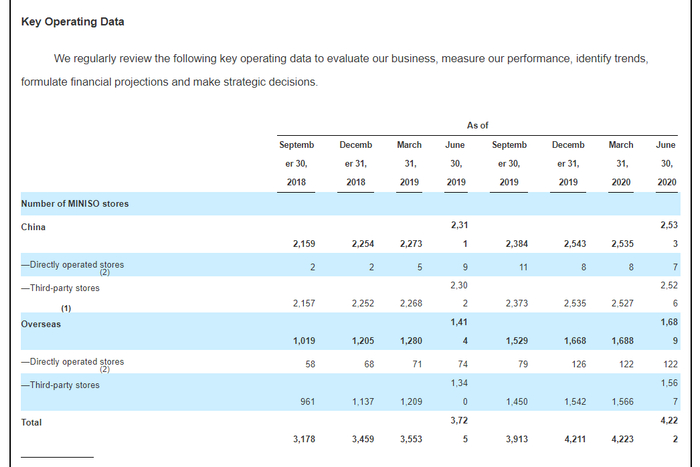
Task: Click the Number of MINISO stores row
Action: click(350, 204)
